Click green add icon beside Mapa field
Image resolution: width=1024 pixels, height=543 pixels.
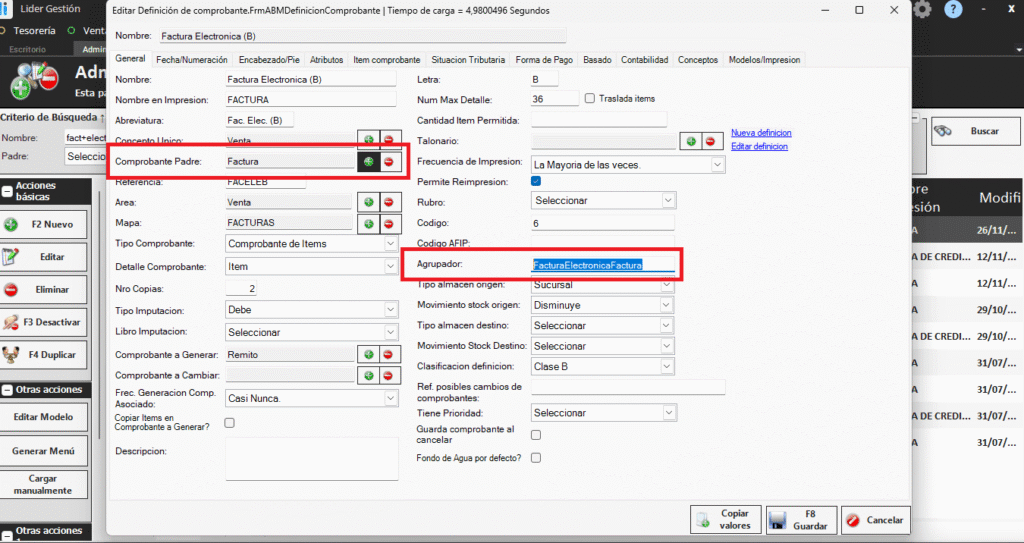tap(369, 222)
